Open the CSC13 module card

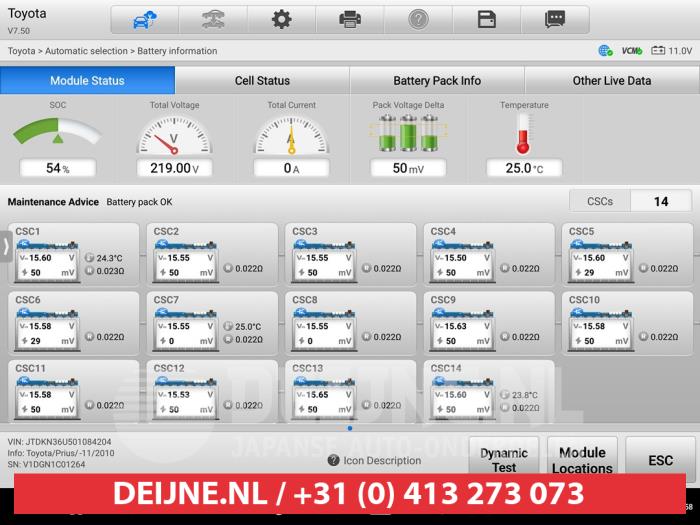(x=350, y=392)
